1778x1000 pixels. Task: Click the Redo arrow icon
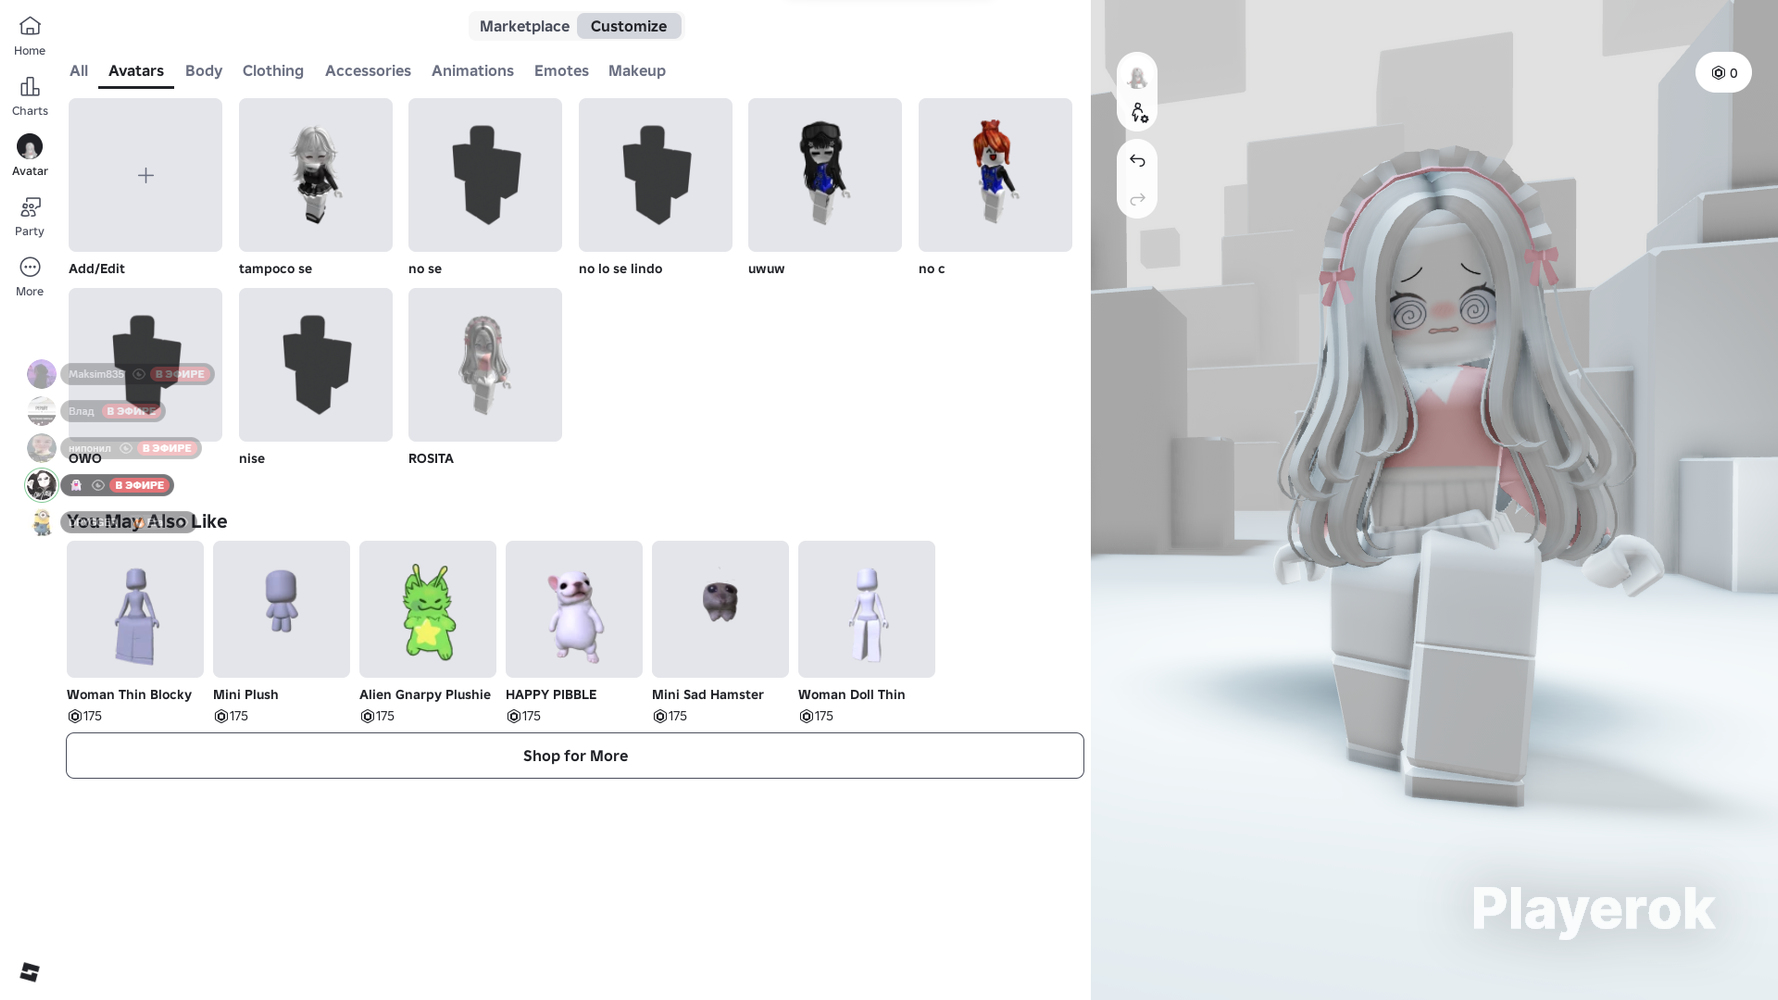(x=1137, y=199)
